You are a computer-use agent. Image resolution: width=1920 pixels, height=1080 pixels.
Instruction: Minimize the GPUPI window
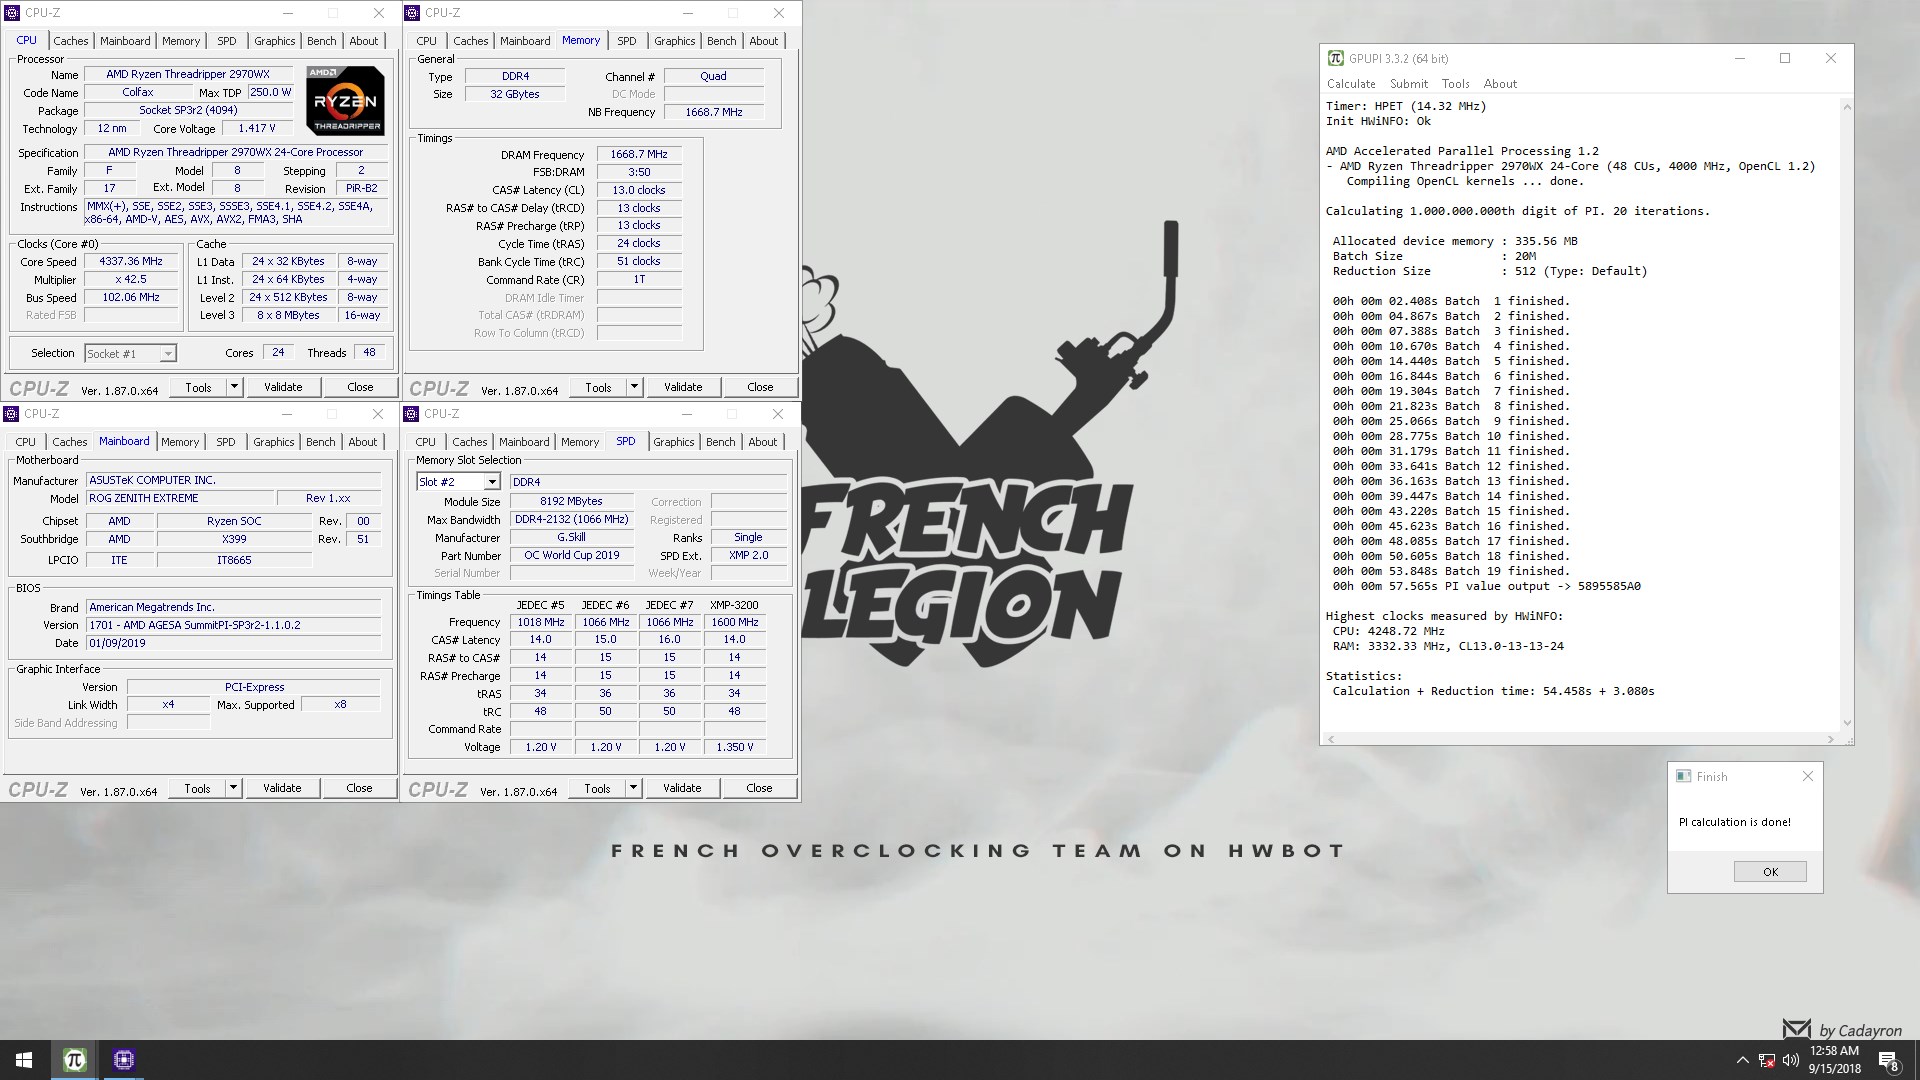click(1740, 58)
